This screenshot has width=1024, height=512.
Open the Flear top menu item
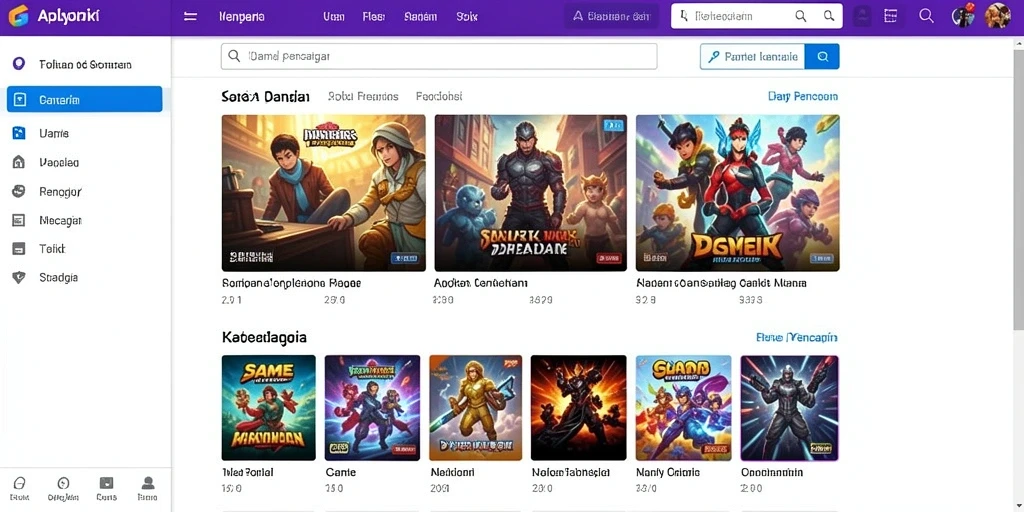(374, 17)
